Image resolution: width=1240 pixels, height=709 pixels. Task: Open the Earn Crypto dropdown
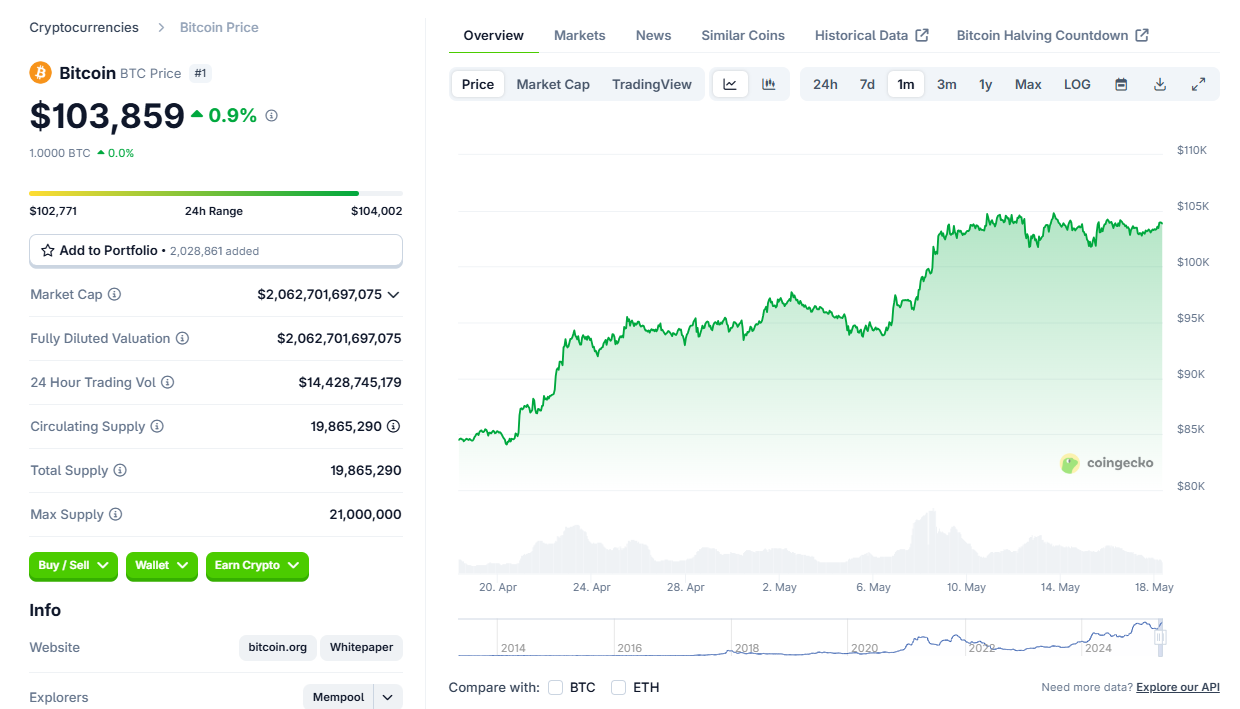[x=257, y=566]
